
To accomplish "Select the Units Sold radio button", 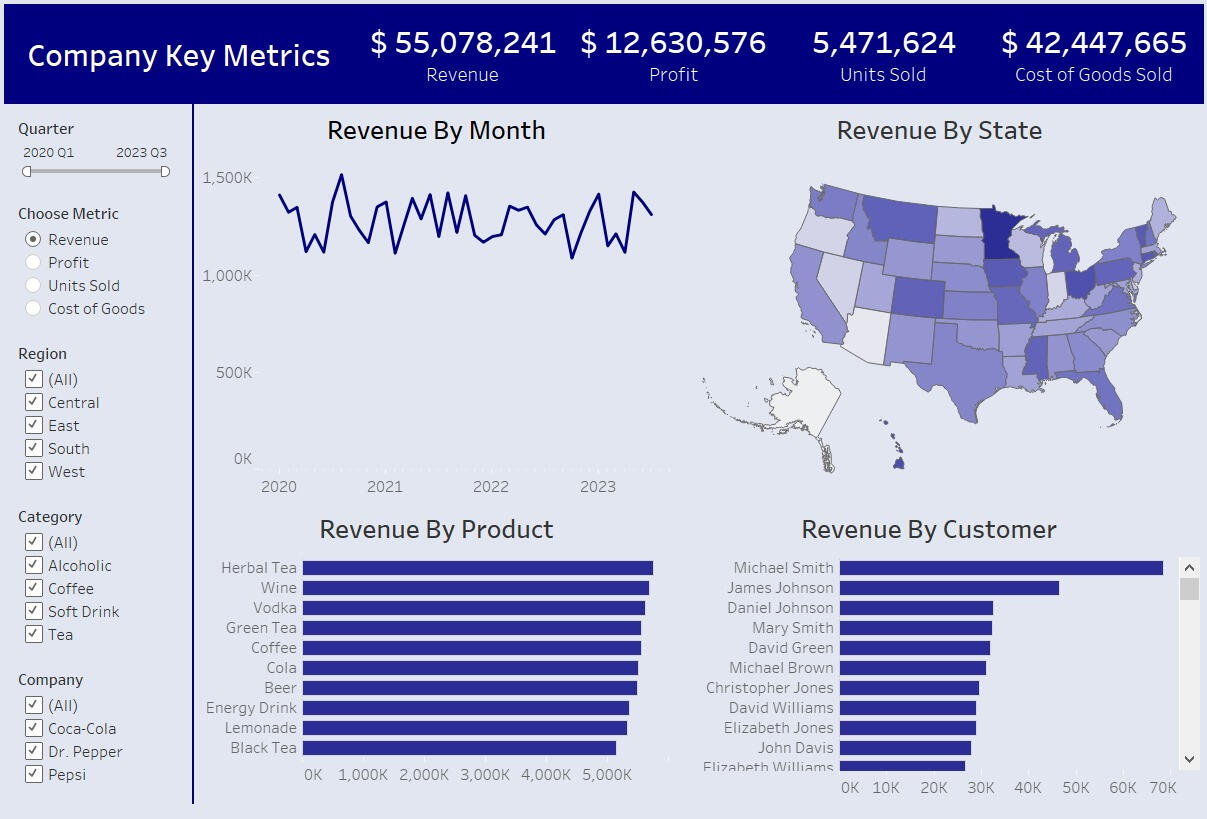I will (x=34, y=285).
